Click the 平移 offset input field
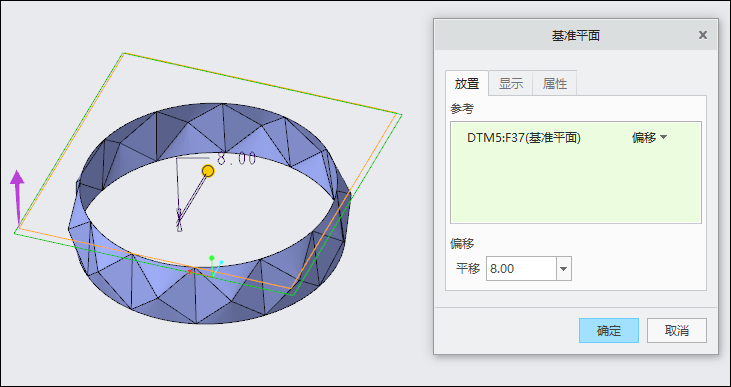Image resolution: width=731 pixels, height=387 pixels. 521,269
